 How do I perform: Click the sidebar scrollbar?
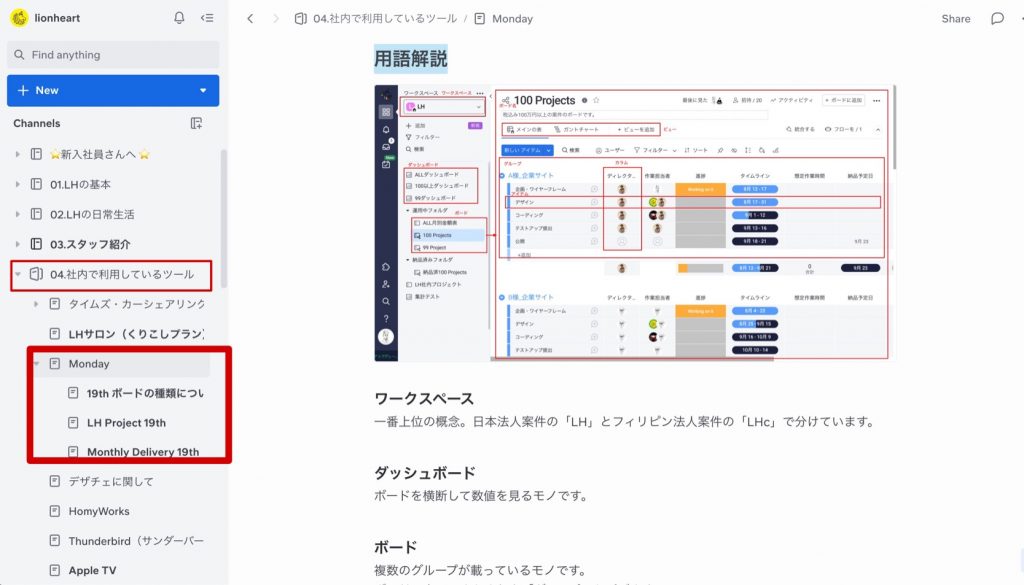pos(224,219)
